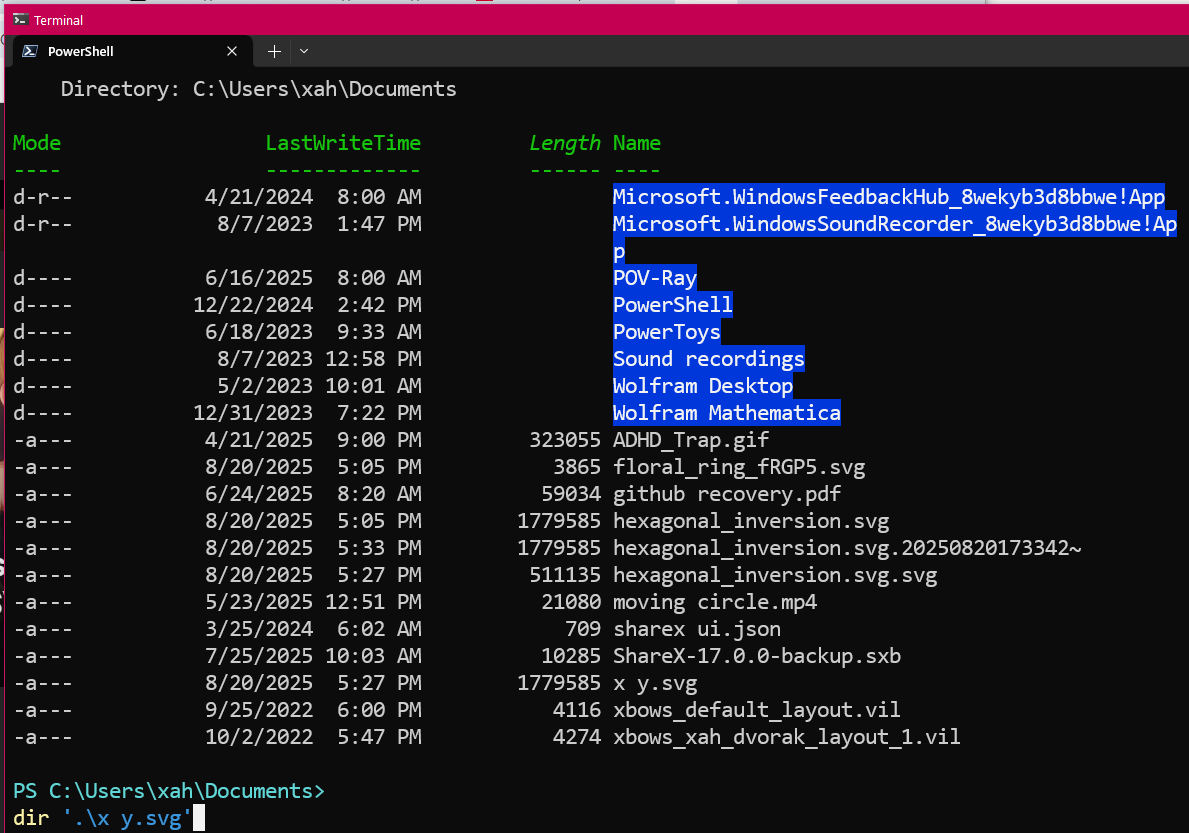Click the hexagonal_inversion.svg file name
1189x833 pixels.
[x=751, y=521]
